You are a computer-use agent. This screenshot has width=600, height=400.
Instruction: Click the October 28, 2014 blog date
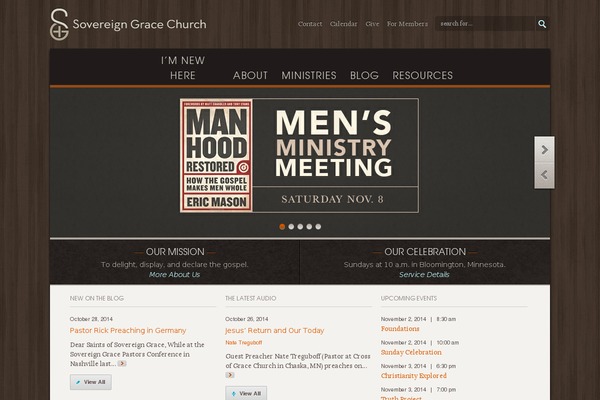point(91,319)
